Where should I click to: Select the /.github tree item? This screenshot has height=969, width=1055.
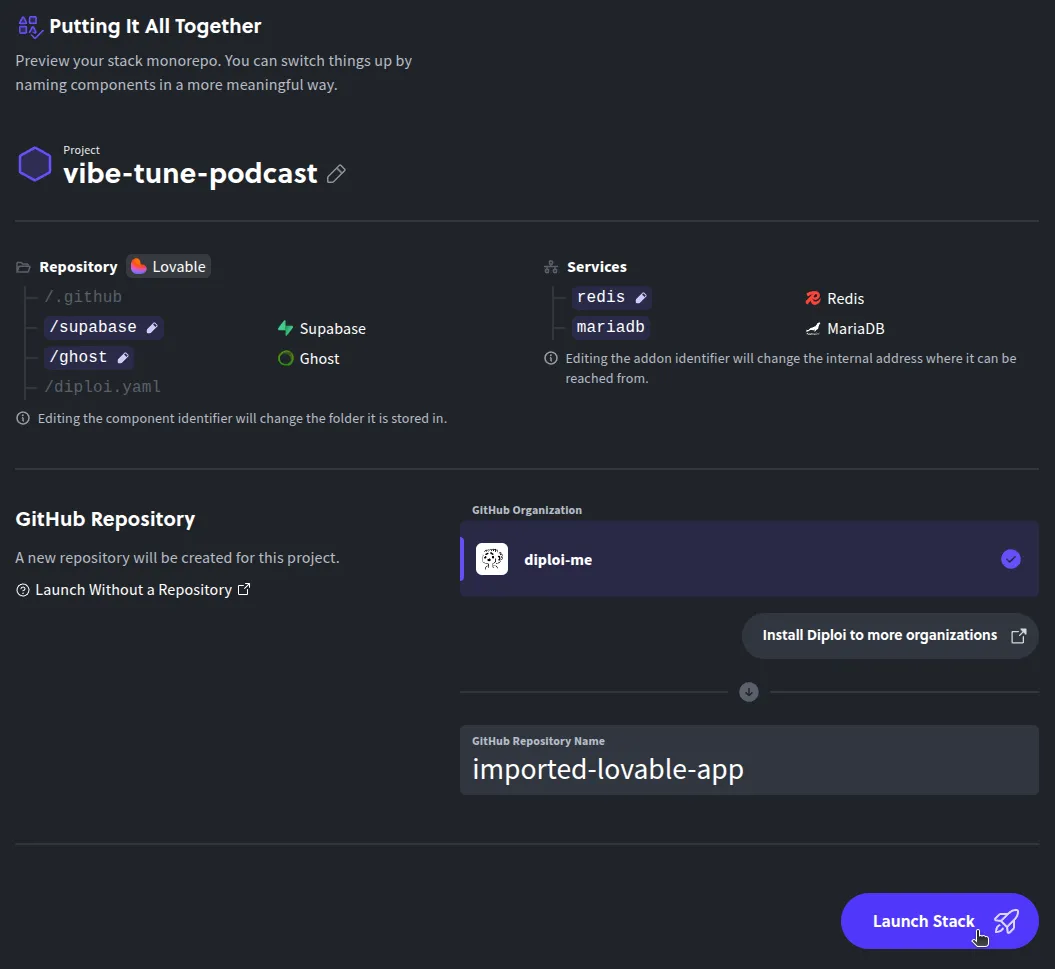click(x=83, y=297)
